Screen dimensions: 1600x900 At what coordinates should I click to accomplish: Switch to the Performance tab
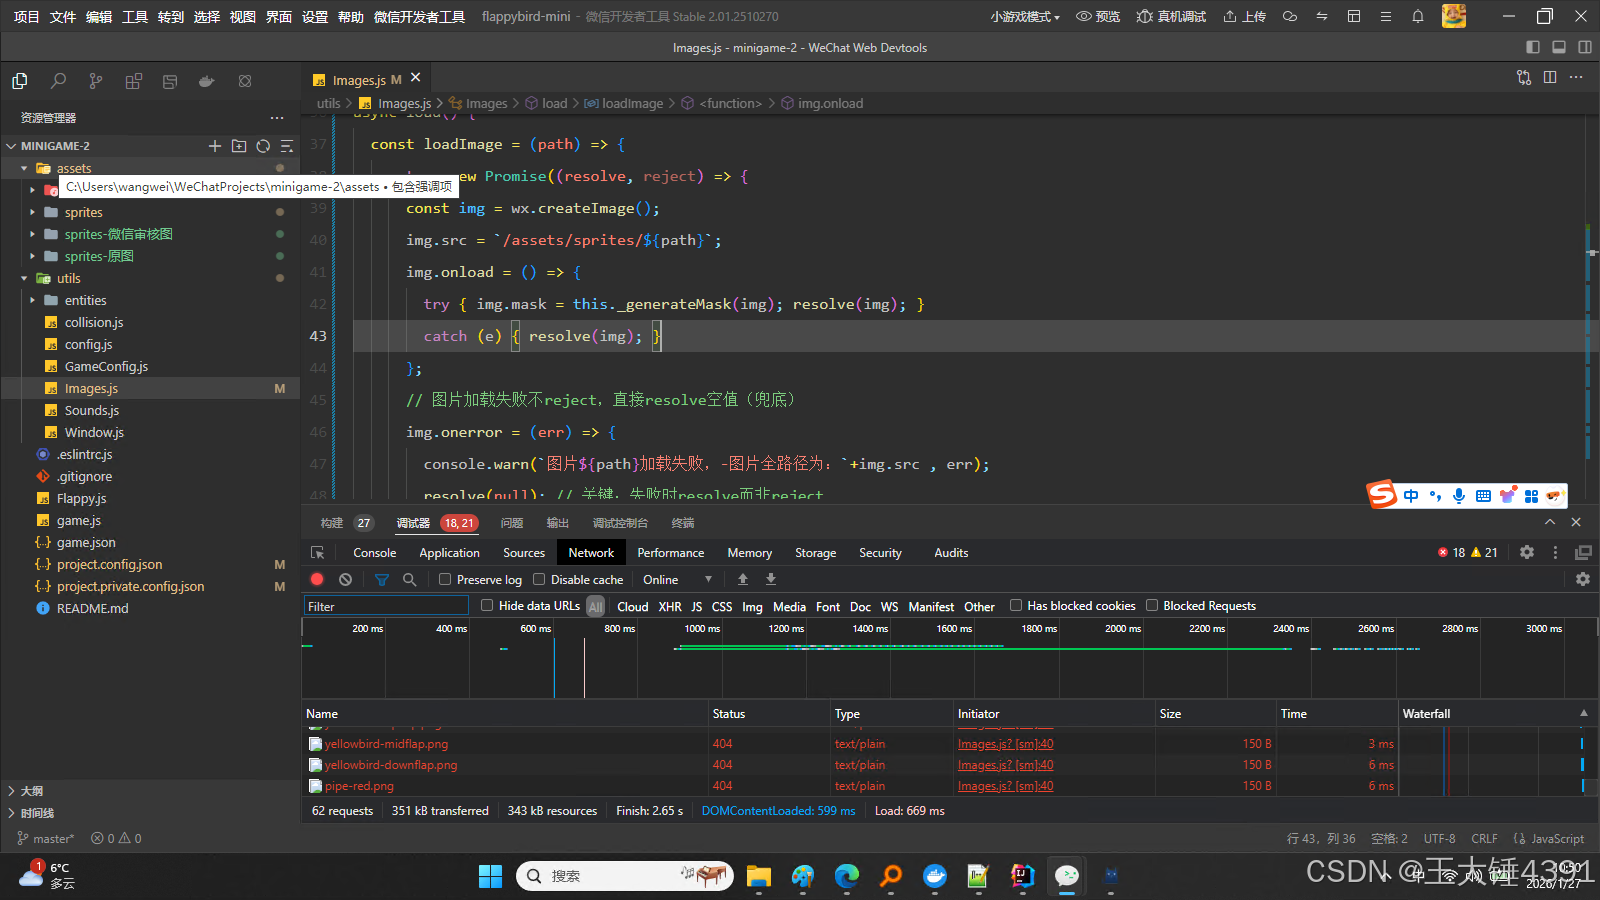[x=671, y=552]
